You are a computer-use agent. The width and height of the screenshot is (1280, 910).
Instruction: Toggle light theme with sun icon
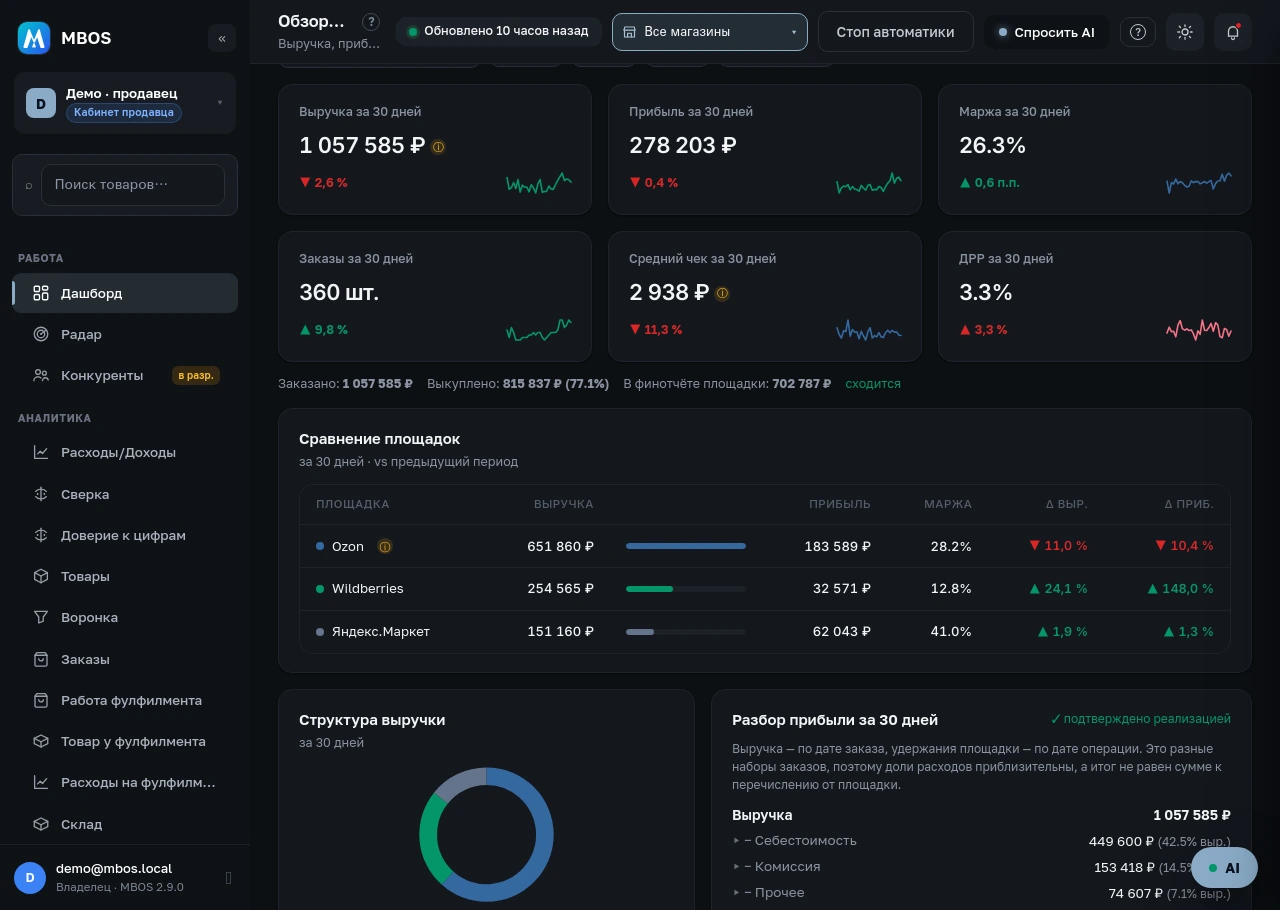pyautogui.click(x=1185, y=32)
